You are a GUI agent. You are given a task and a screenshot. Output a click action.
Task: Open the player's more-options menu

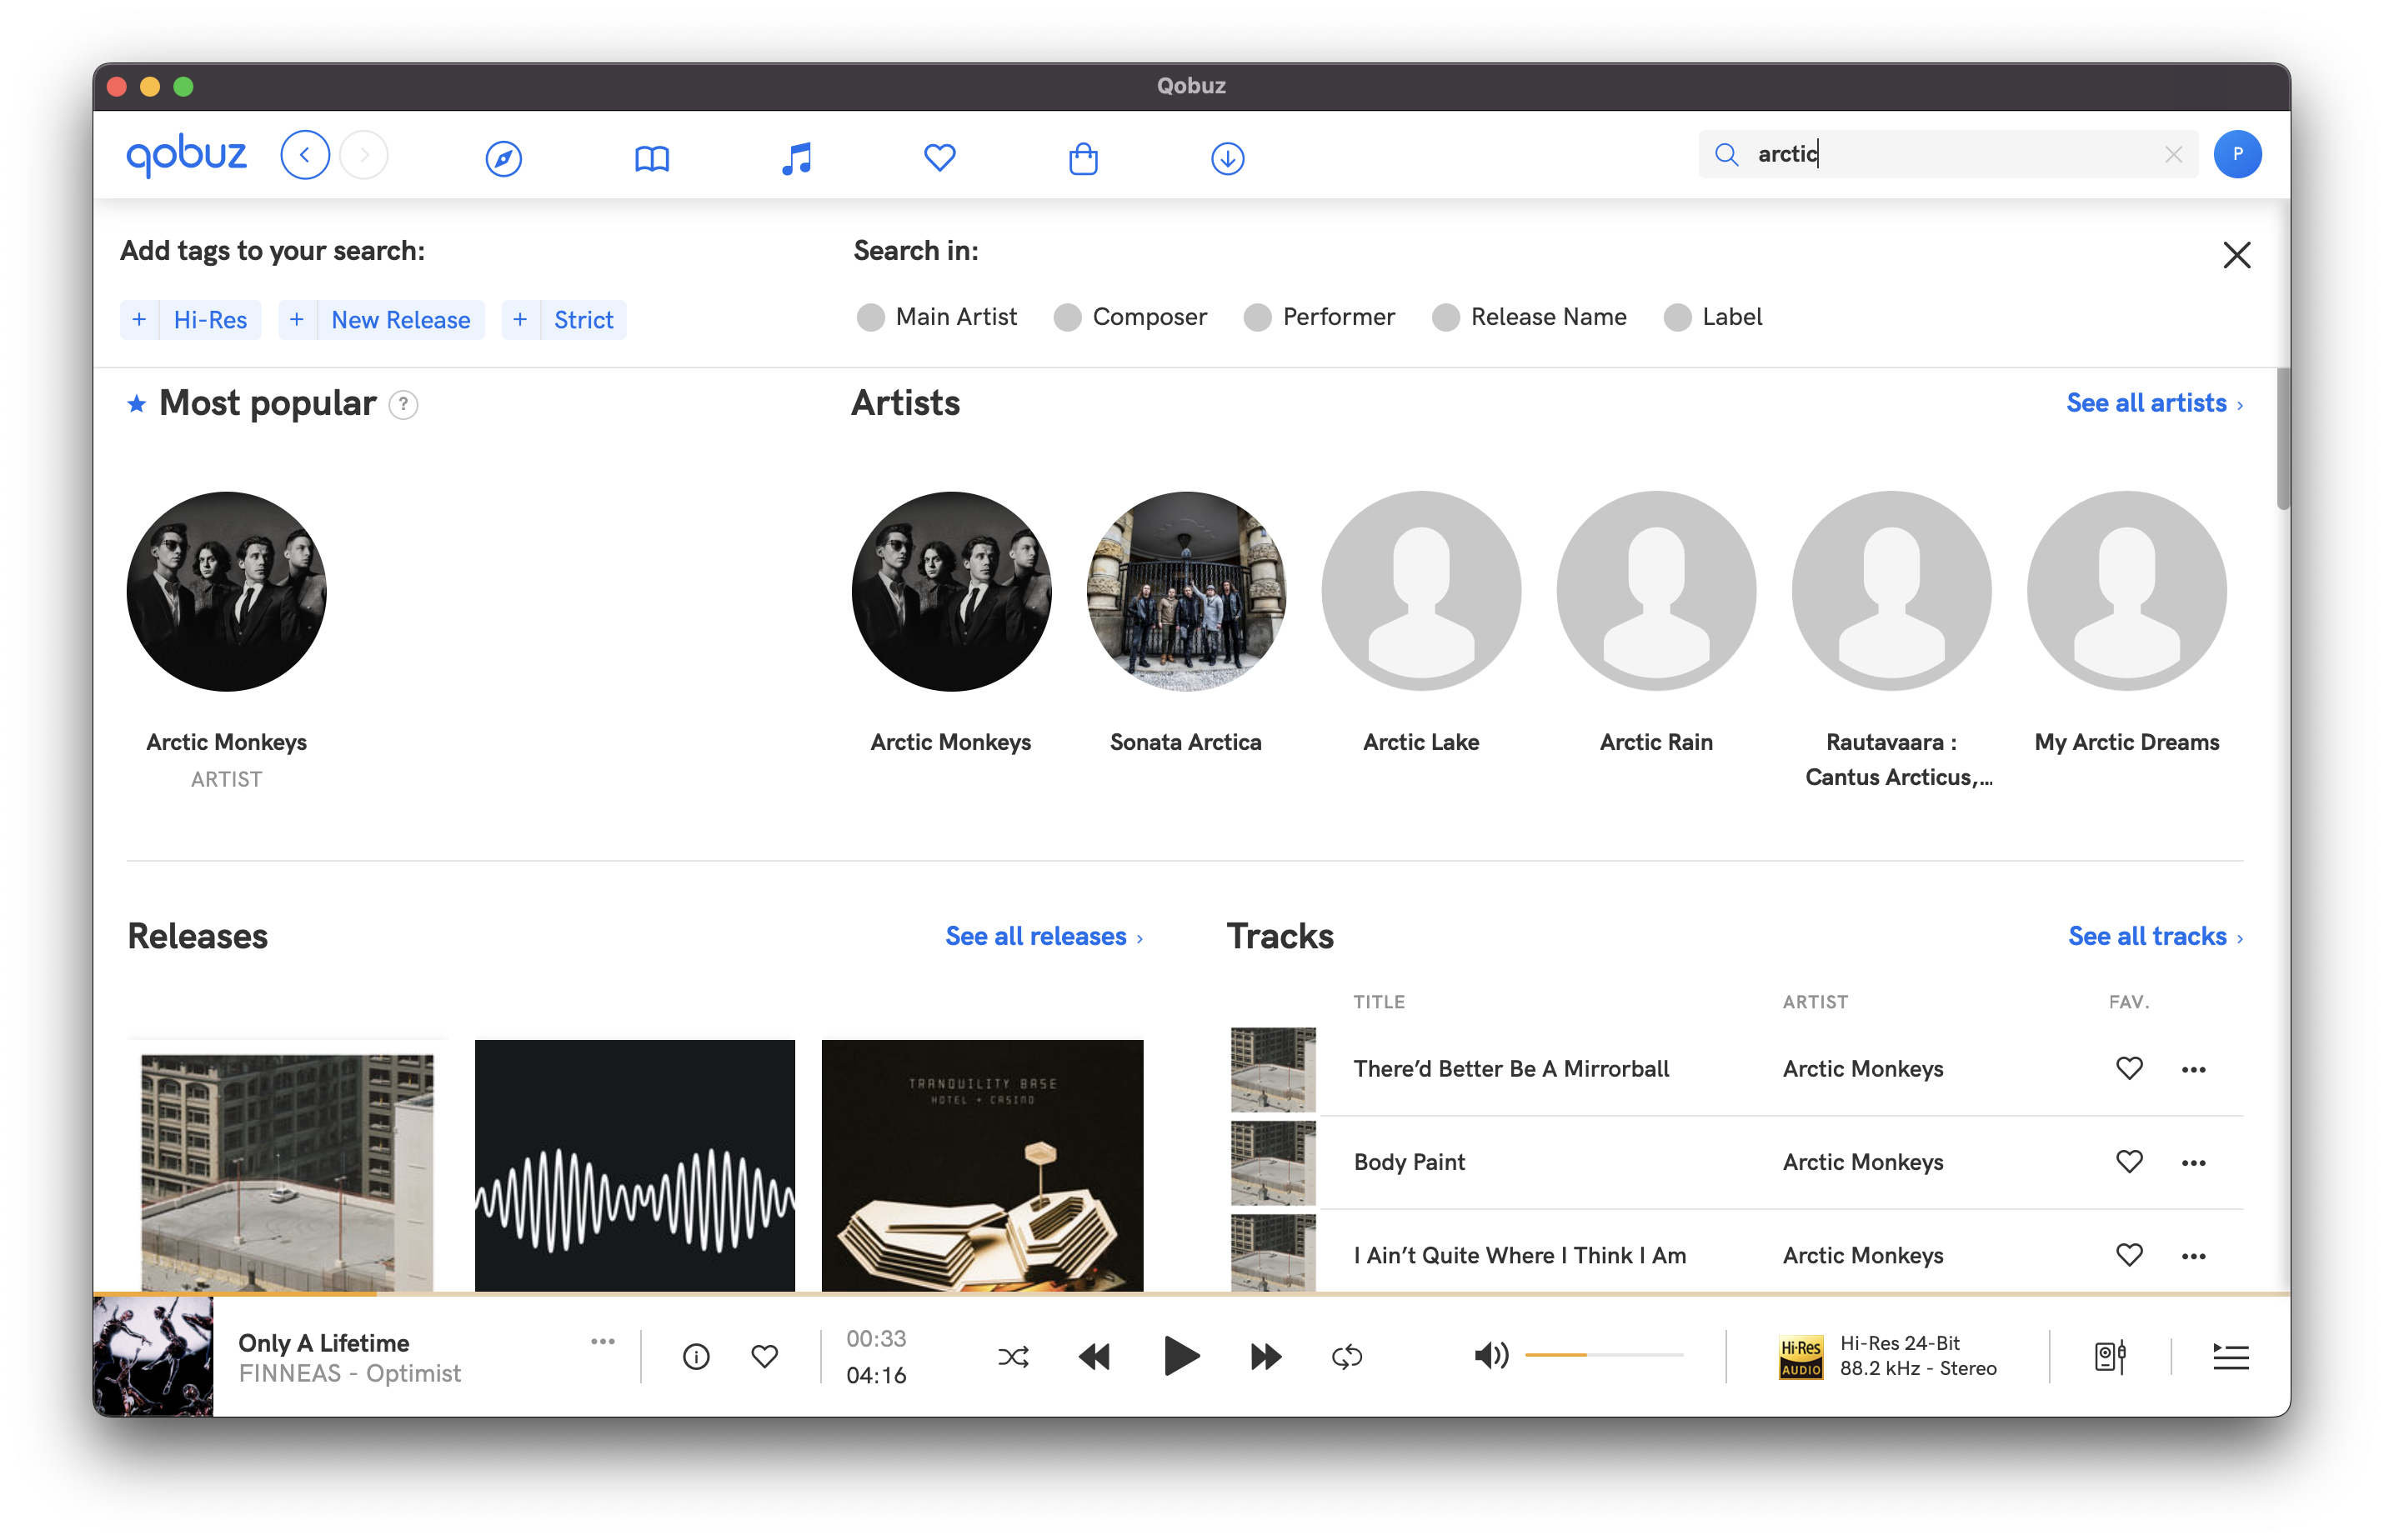[601, 1342]
